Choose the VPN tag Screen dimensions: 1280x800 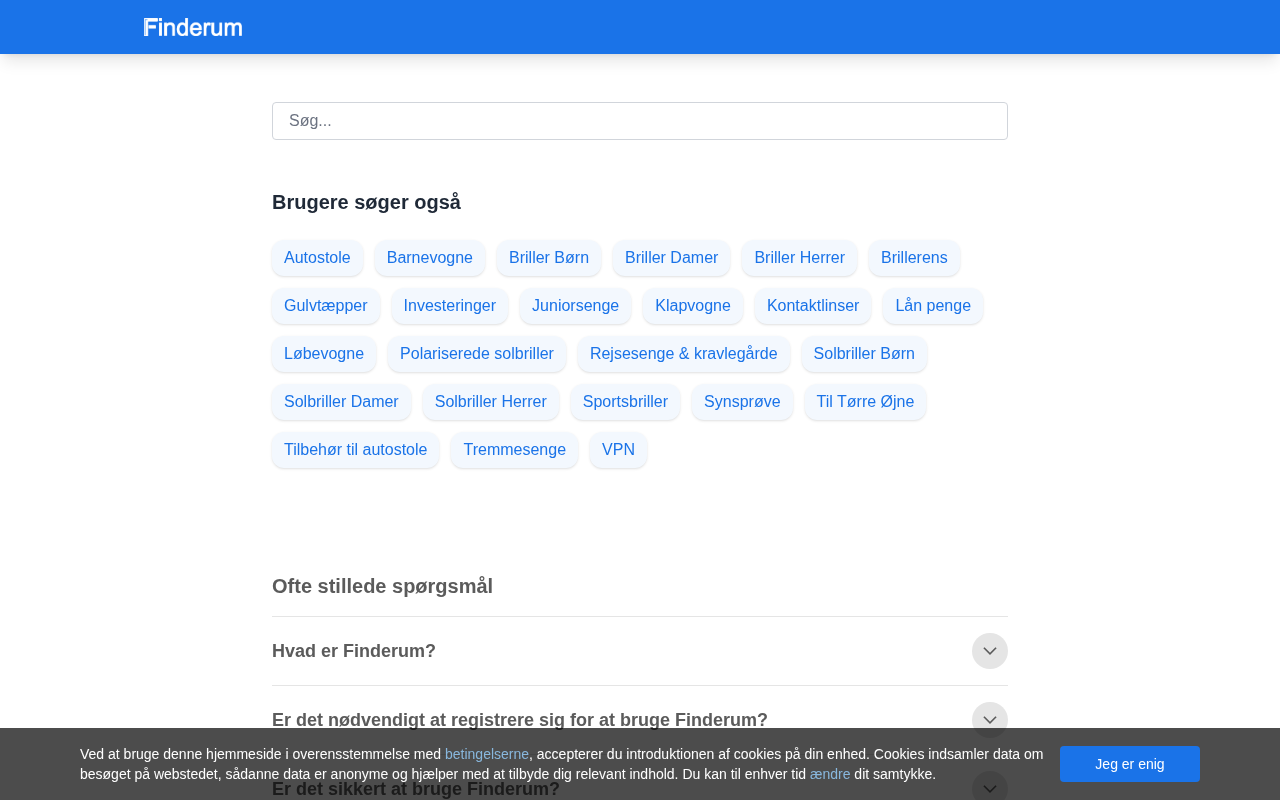(x=618, y=450)
